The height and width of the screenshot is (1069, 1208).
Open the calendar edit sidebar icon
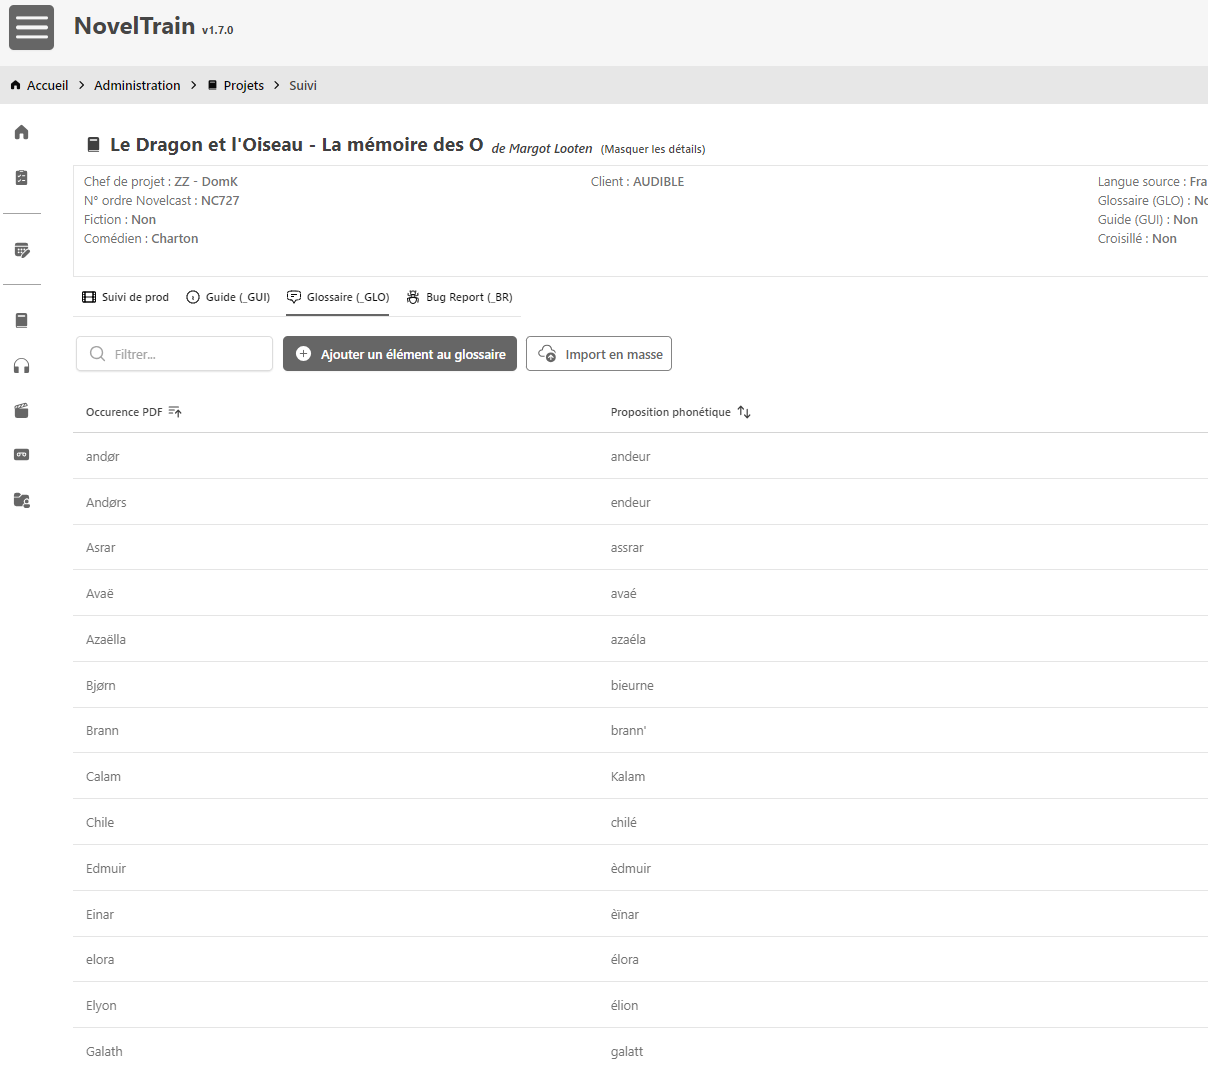pyautogui.click(x=22, y=250)
